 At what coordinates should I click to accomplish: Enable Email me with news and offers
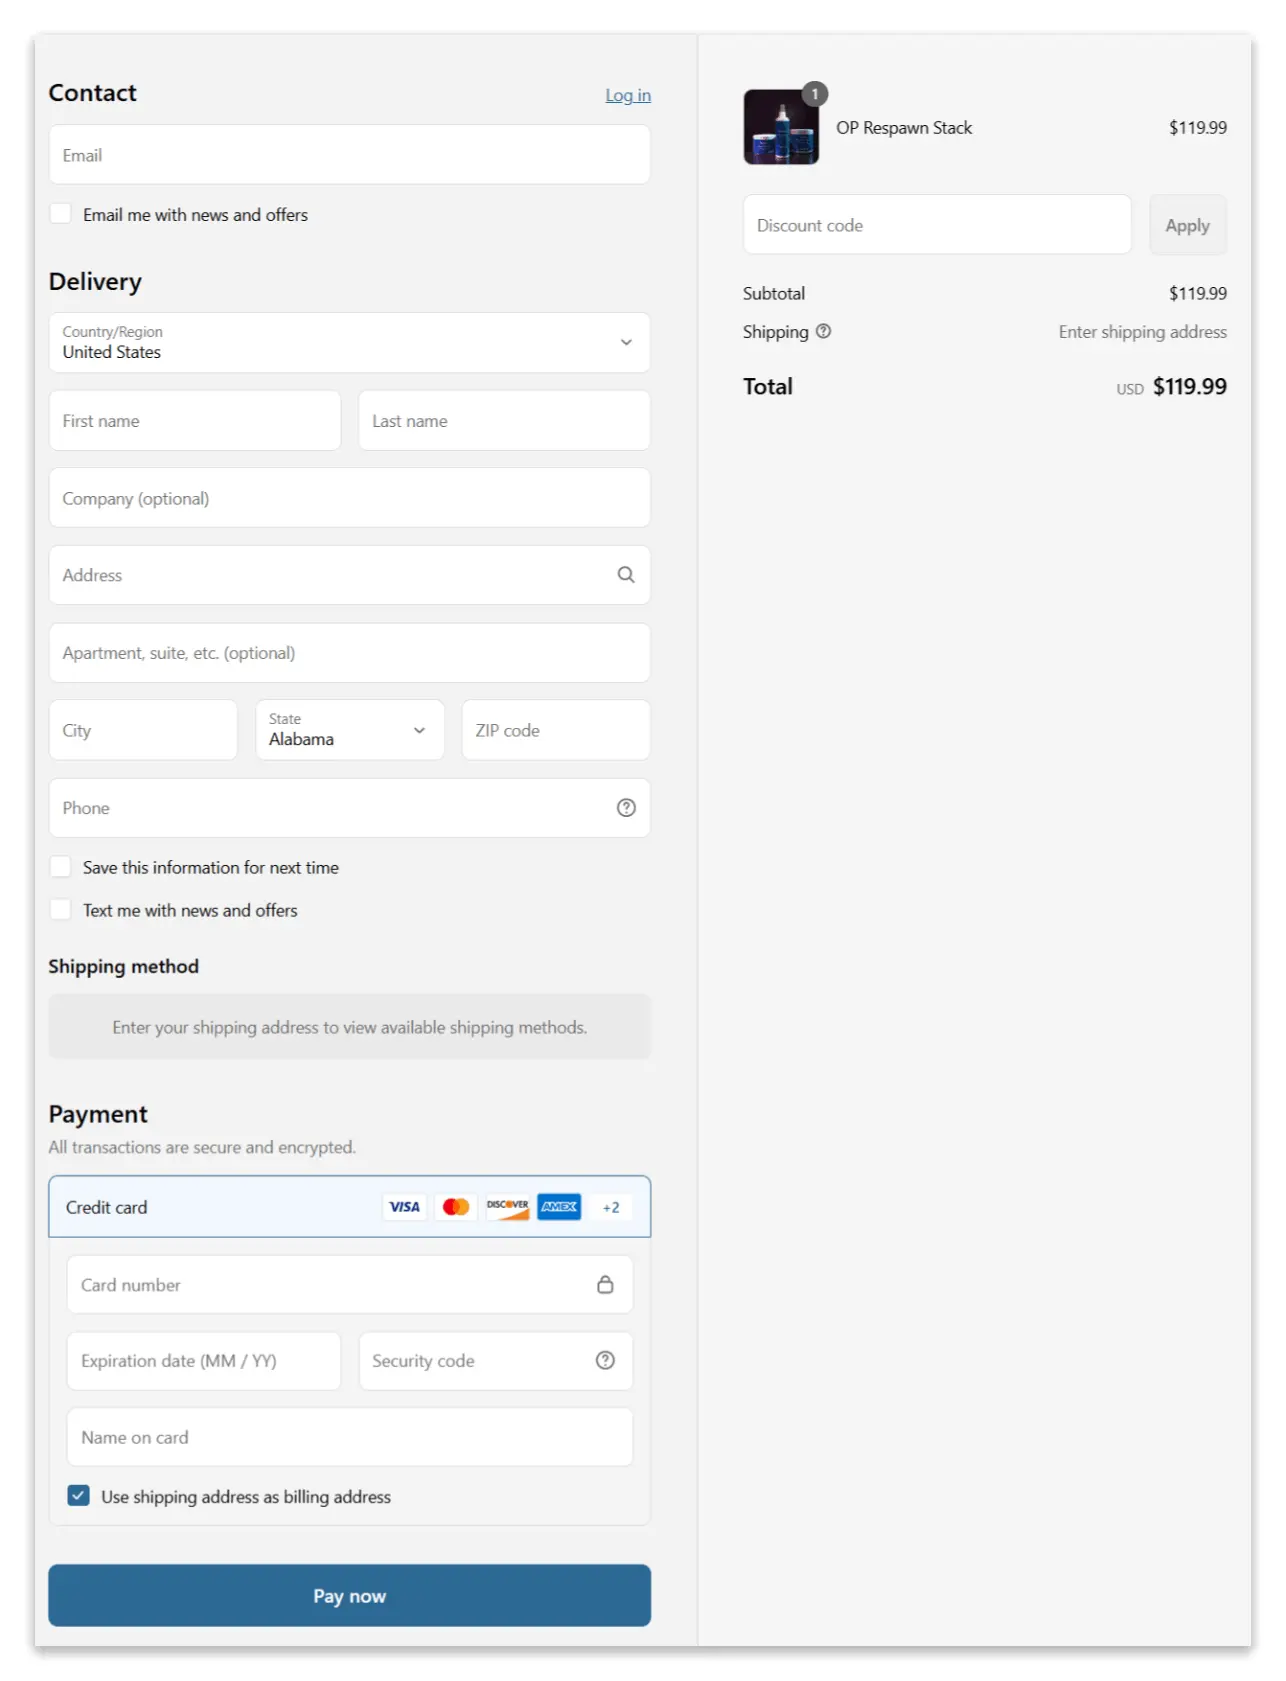click(x=61, y=214)
